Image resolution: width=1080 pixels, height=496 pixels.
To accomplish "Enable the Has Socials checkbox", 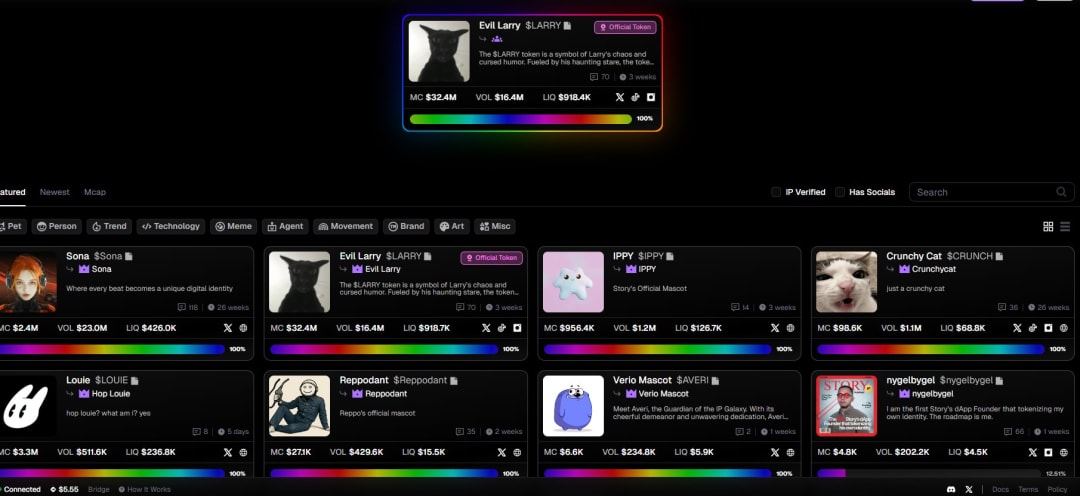I will (x=840, y=192).
